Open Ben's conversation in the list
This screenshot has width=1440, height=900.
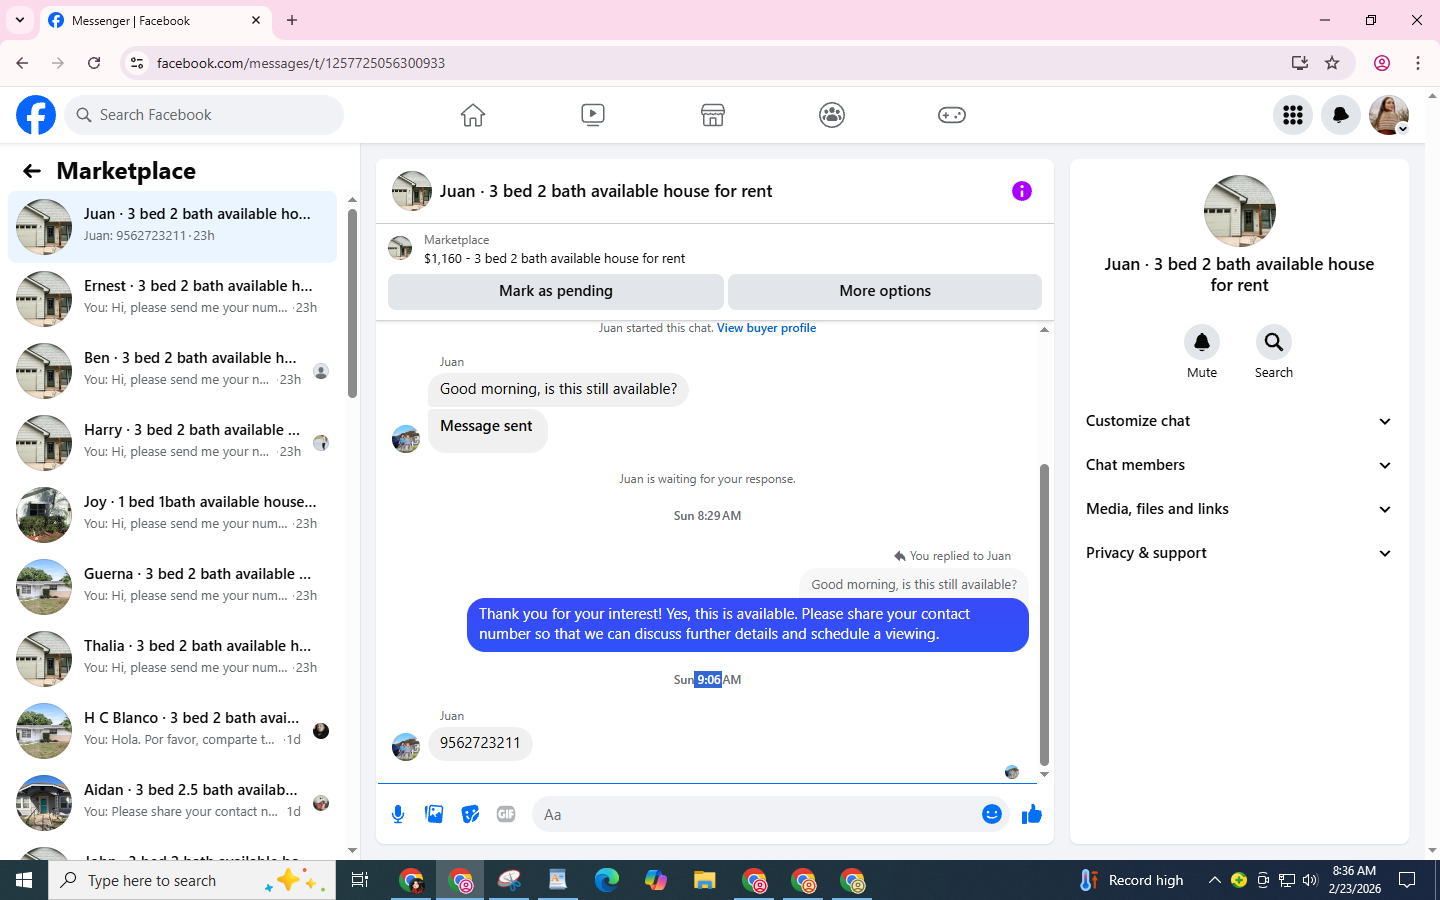pyautogui.click(x=172, y=371)
